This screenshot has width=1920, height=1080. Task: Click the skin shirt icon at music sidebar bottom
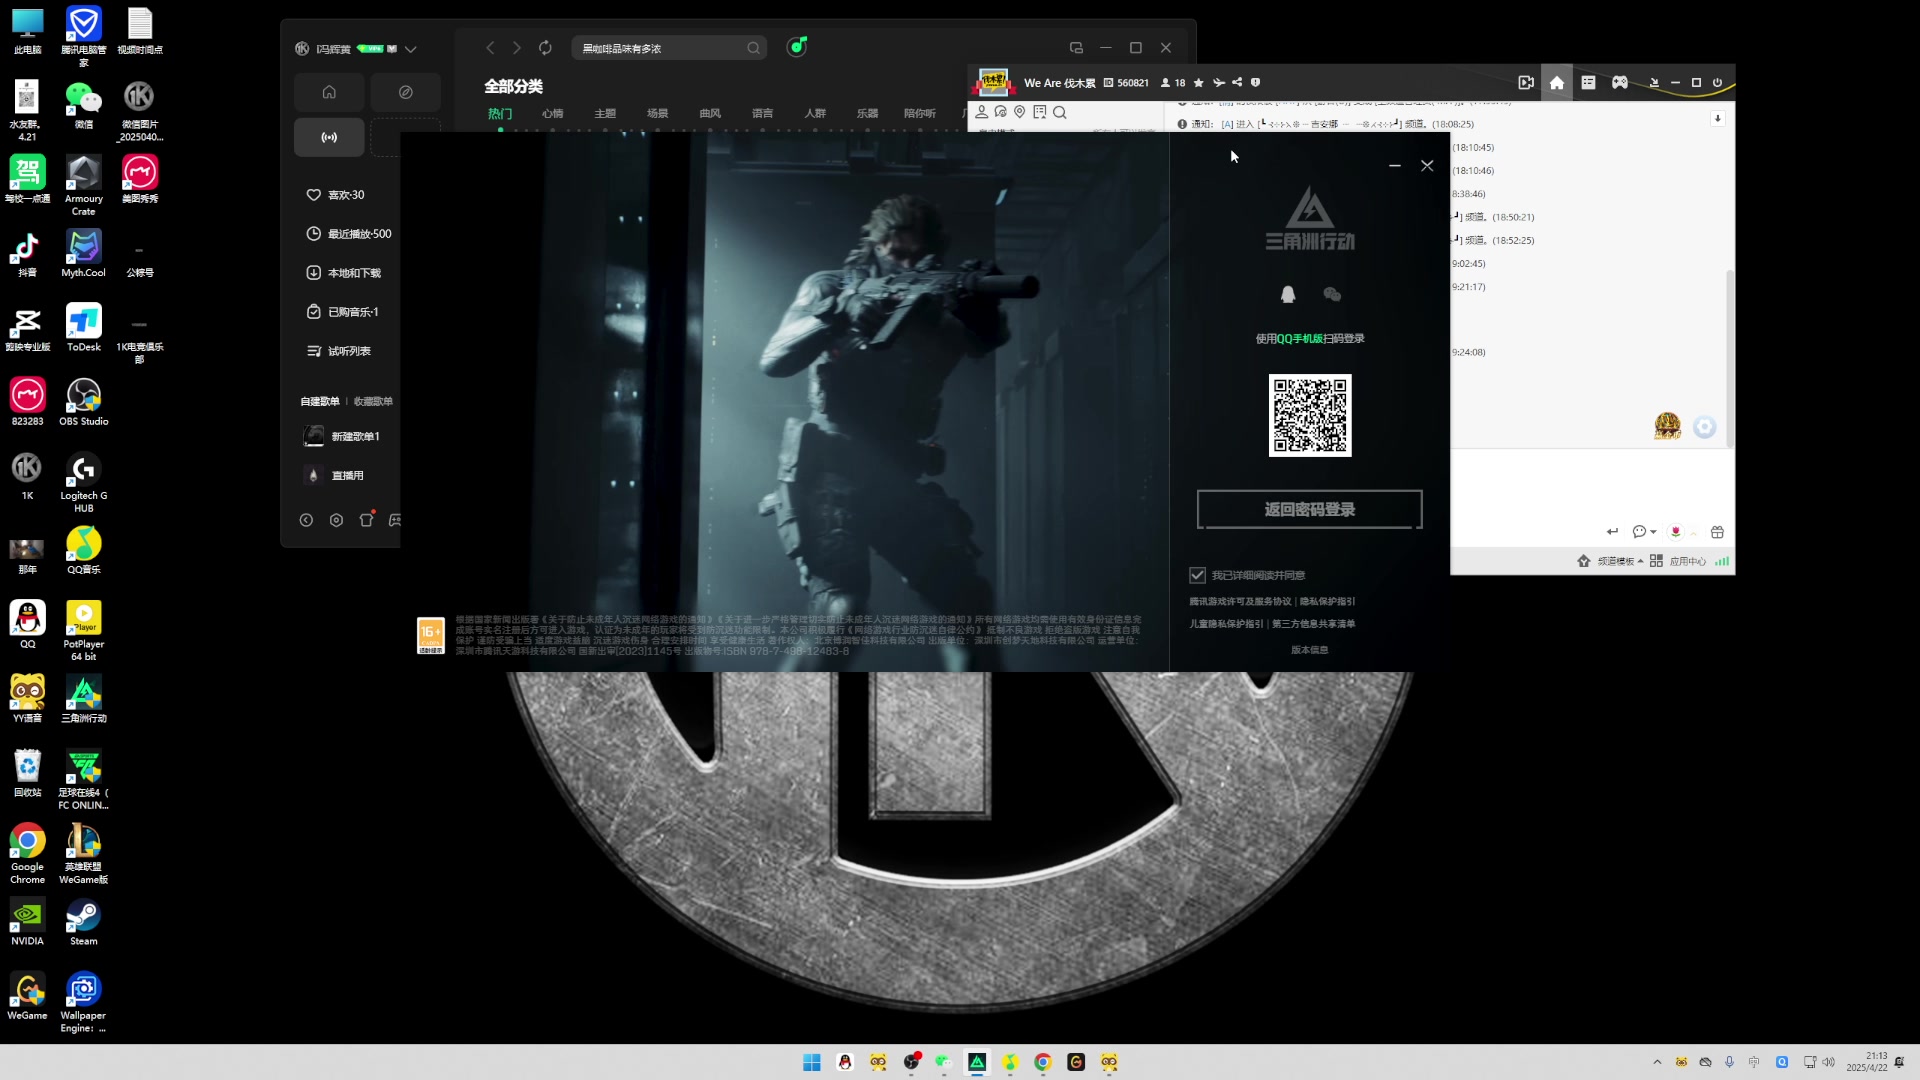367,519
